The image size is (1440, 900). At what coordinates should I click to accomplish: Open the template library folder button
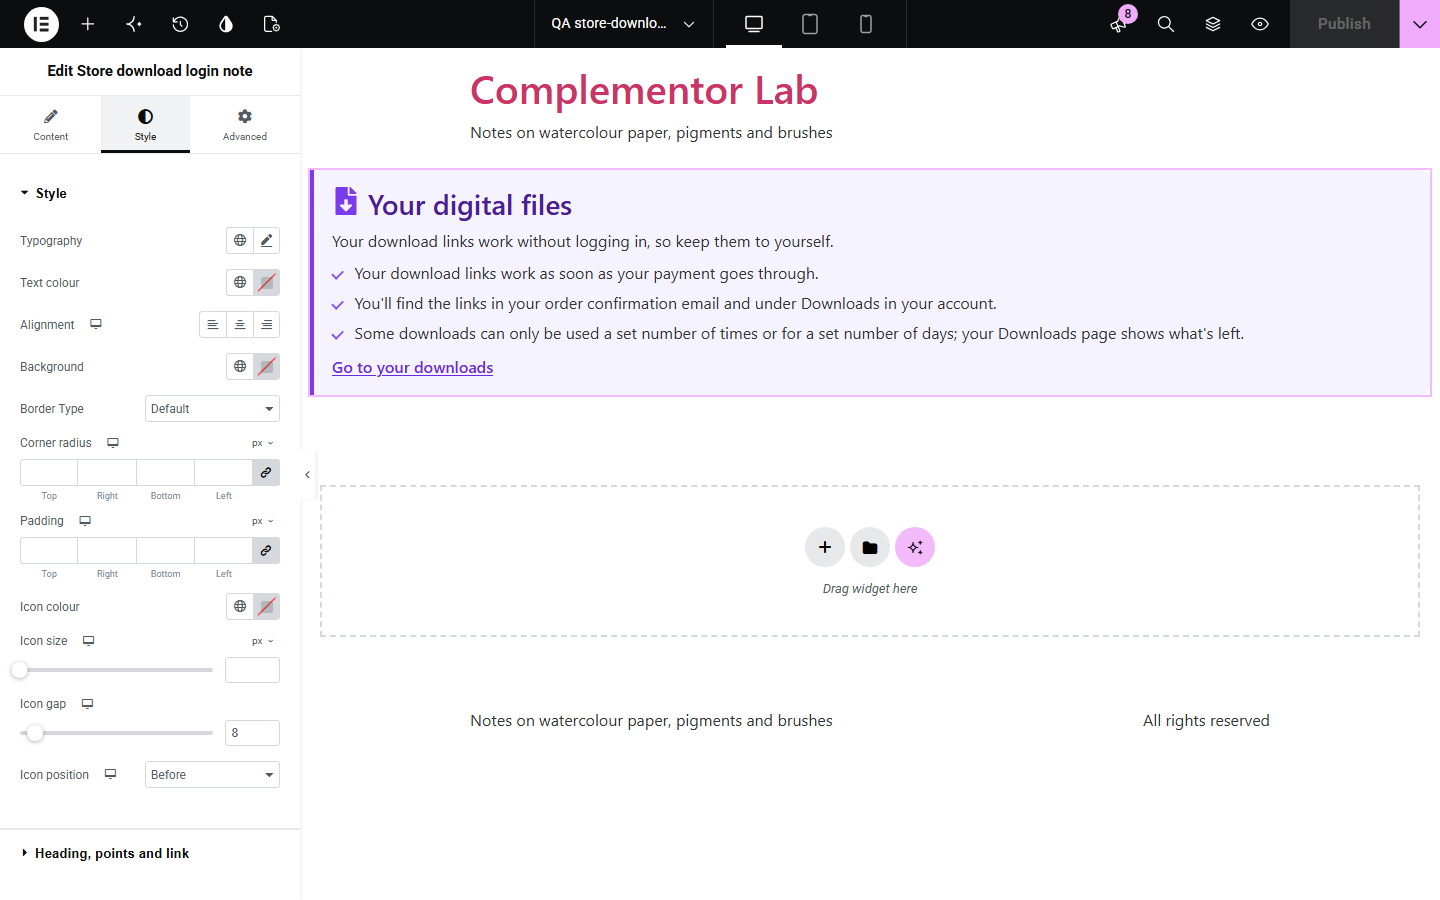870,547
